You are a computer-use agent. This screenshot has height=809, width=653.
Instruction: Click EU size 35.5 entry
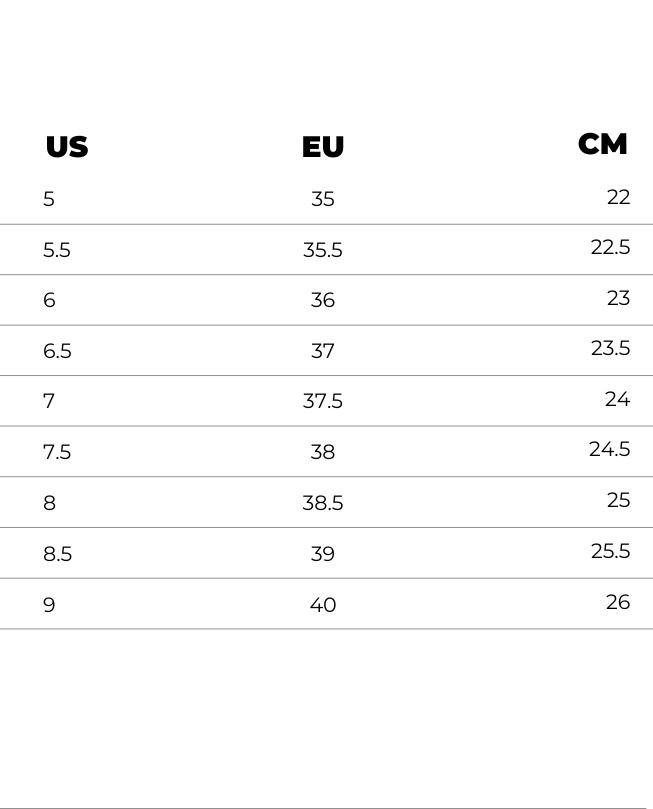[x=323, y=250]
